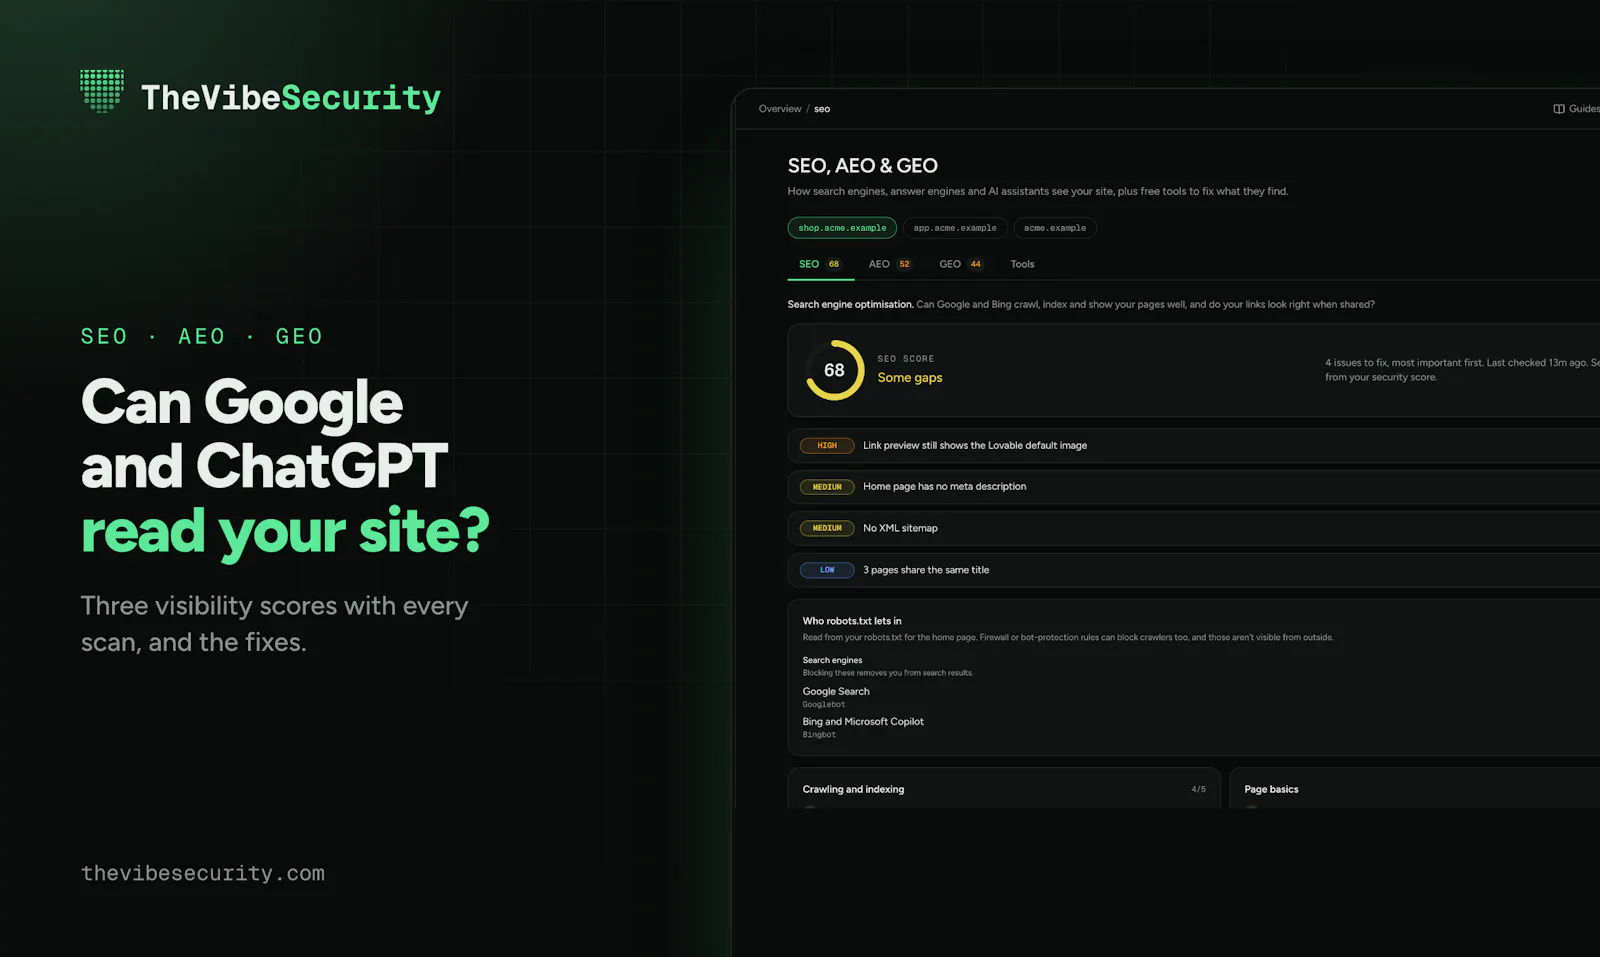
Task: Click the LOW severity badge
Action: 827,570
